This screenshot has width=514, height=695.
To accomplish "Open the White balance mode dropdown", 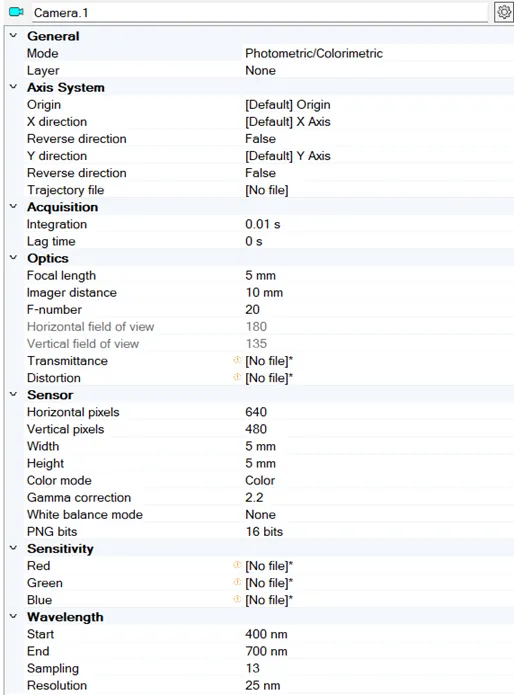I will click(379, 515).
